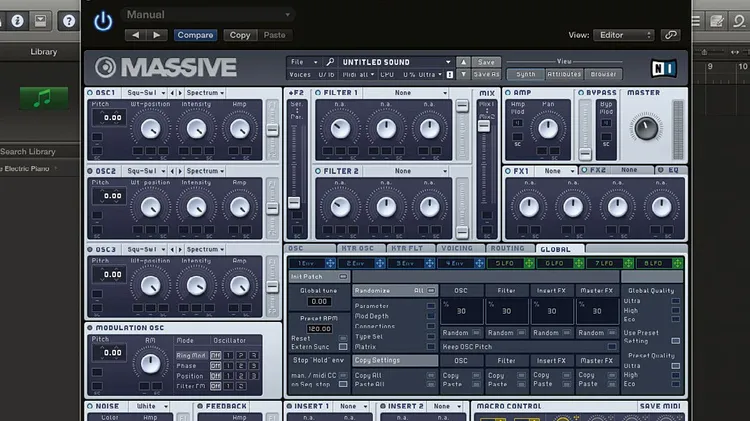Click the 2 Env move handle icon
The image size is (750, 421).
[380, 263]
